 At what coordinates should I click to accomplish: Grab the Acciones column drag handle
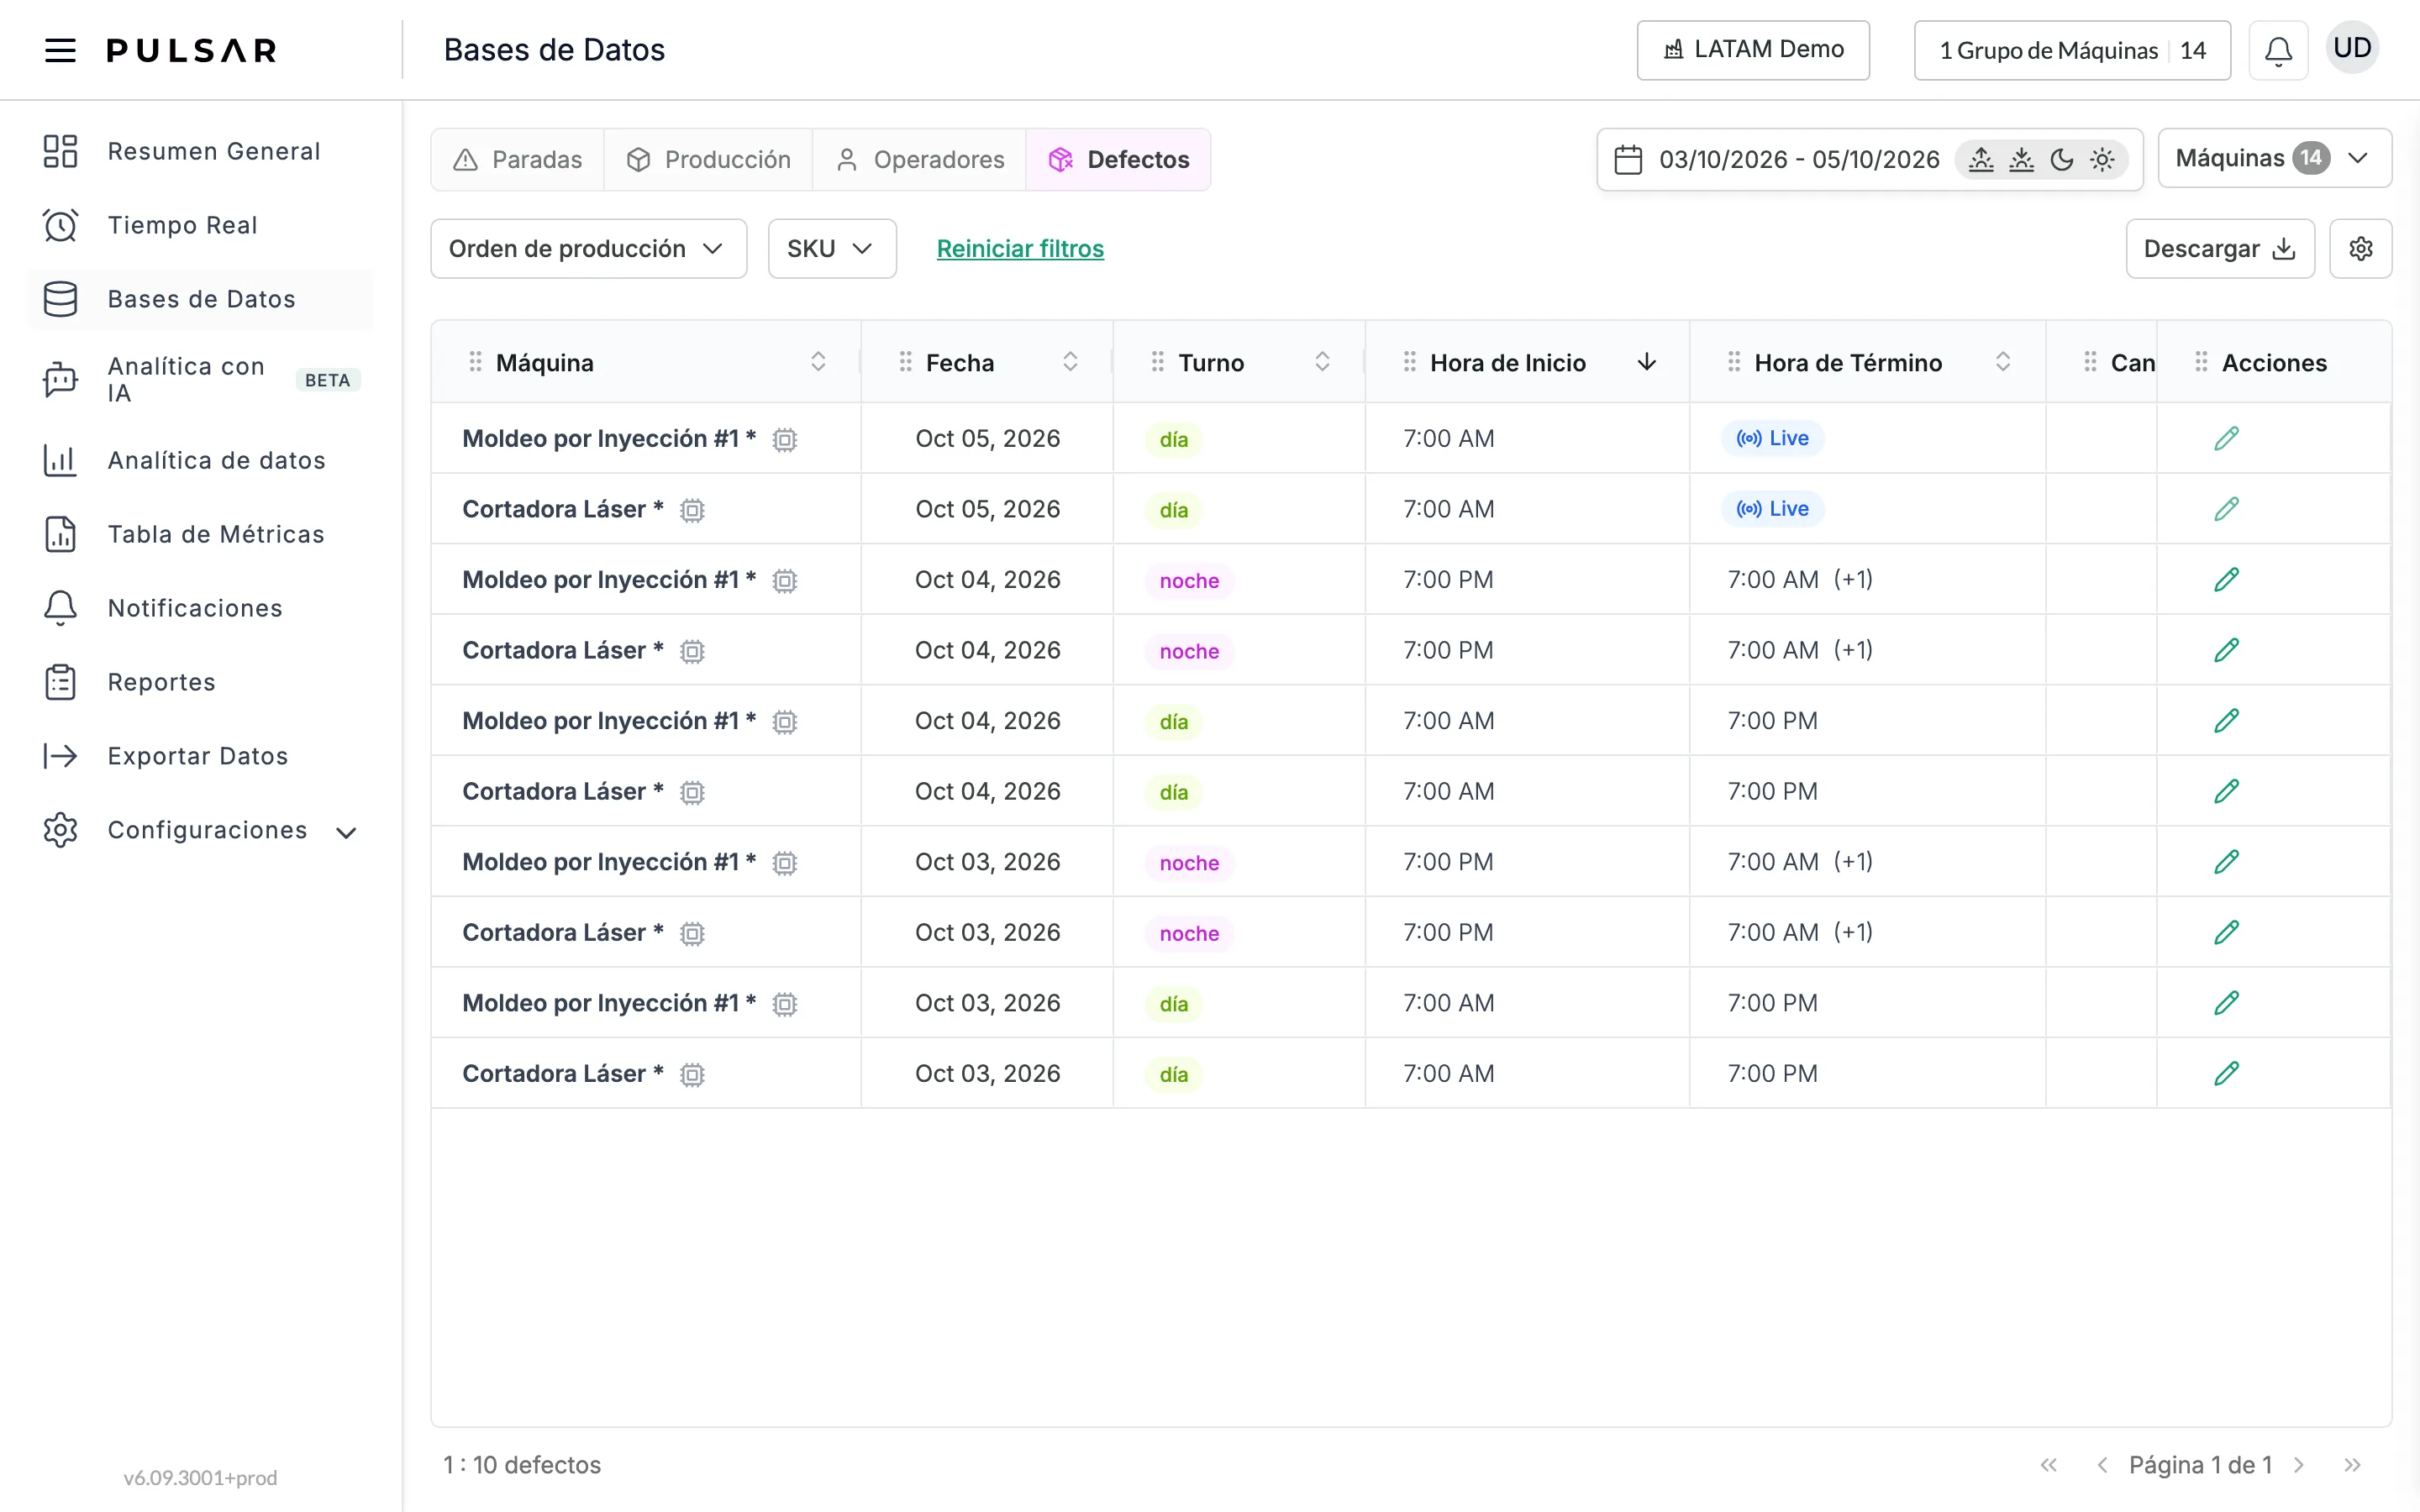(2201, 362)
